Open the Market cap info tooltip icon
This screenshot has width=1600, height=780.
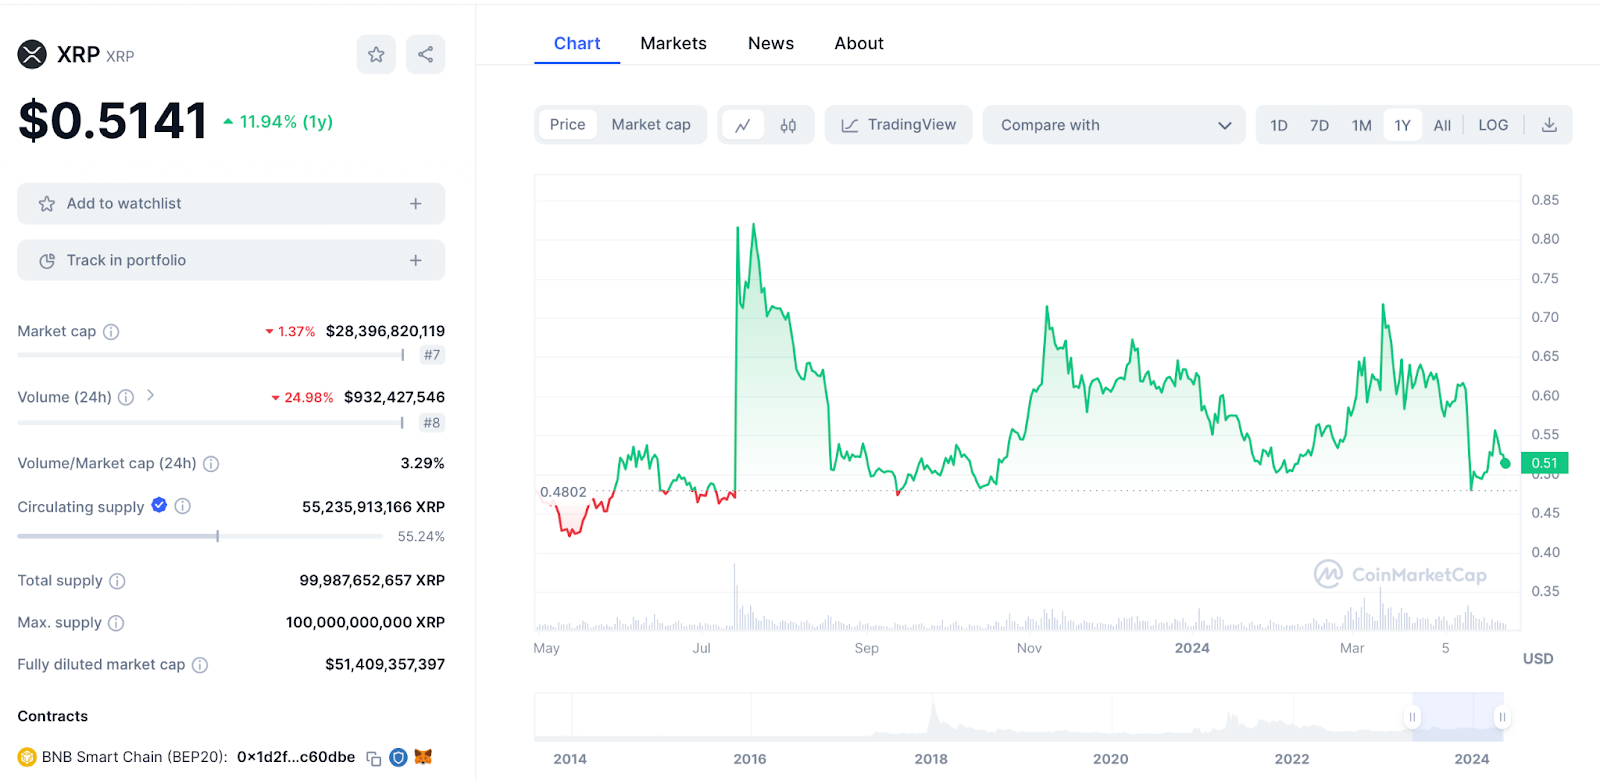[x=111, y=332]
